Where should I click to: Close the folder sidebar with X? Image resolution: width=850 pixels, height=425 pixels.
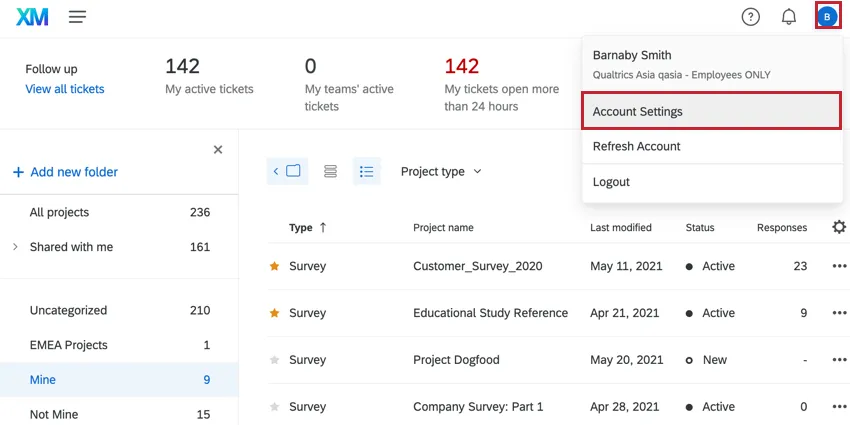click(x=218, y=150)
